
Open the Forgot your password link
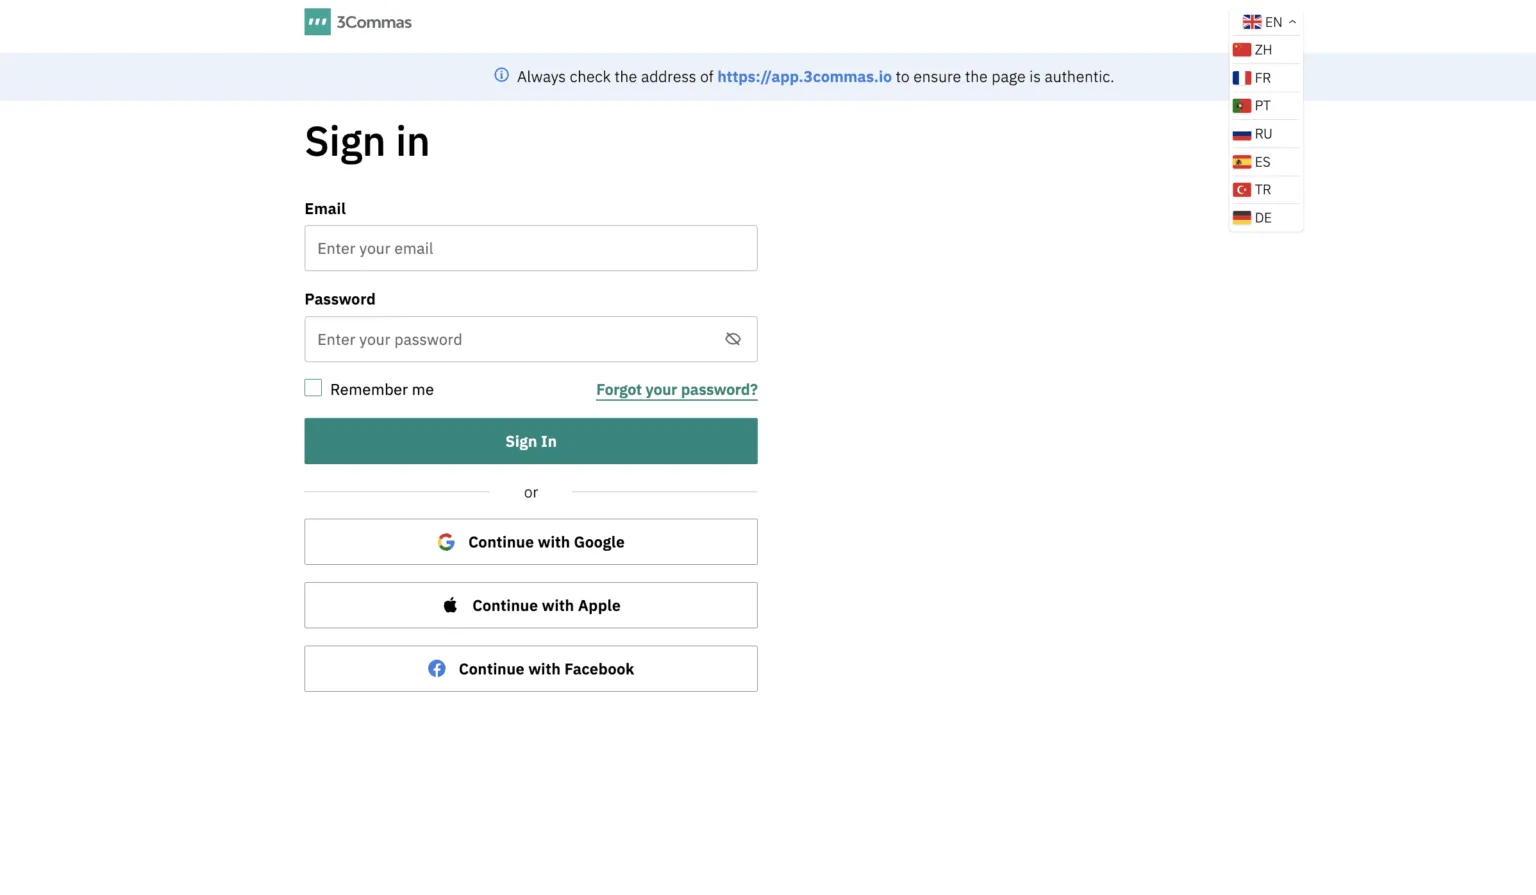pos(677,390)
